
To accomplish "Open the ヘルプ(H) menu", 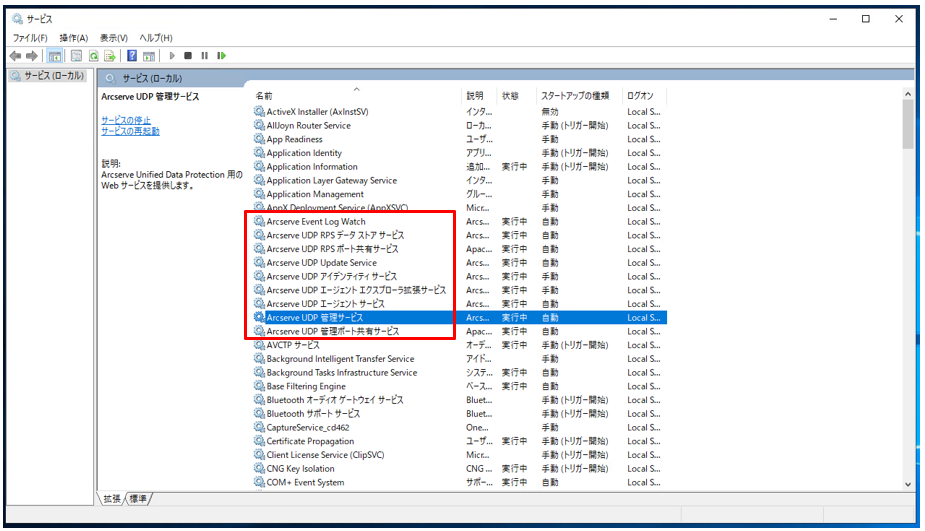I will tap(156, 38).
